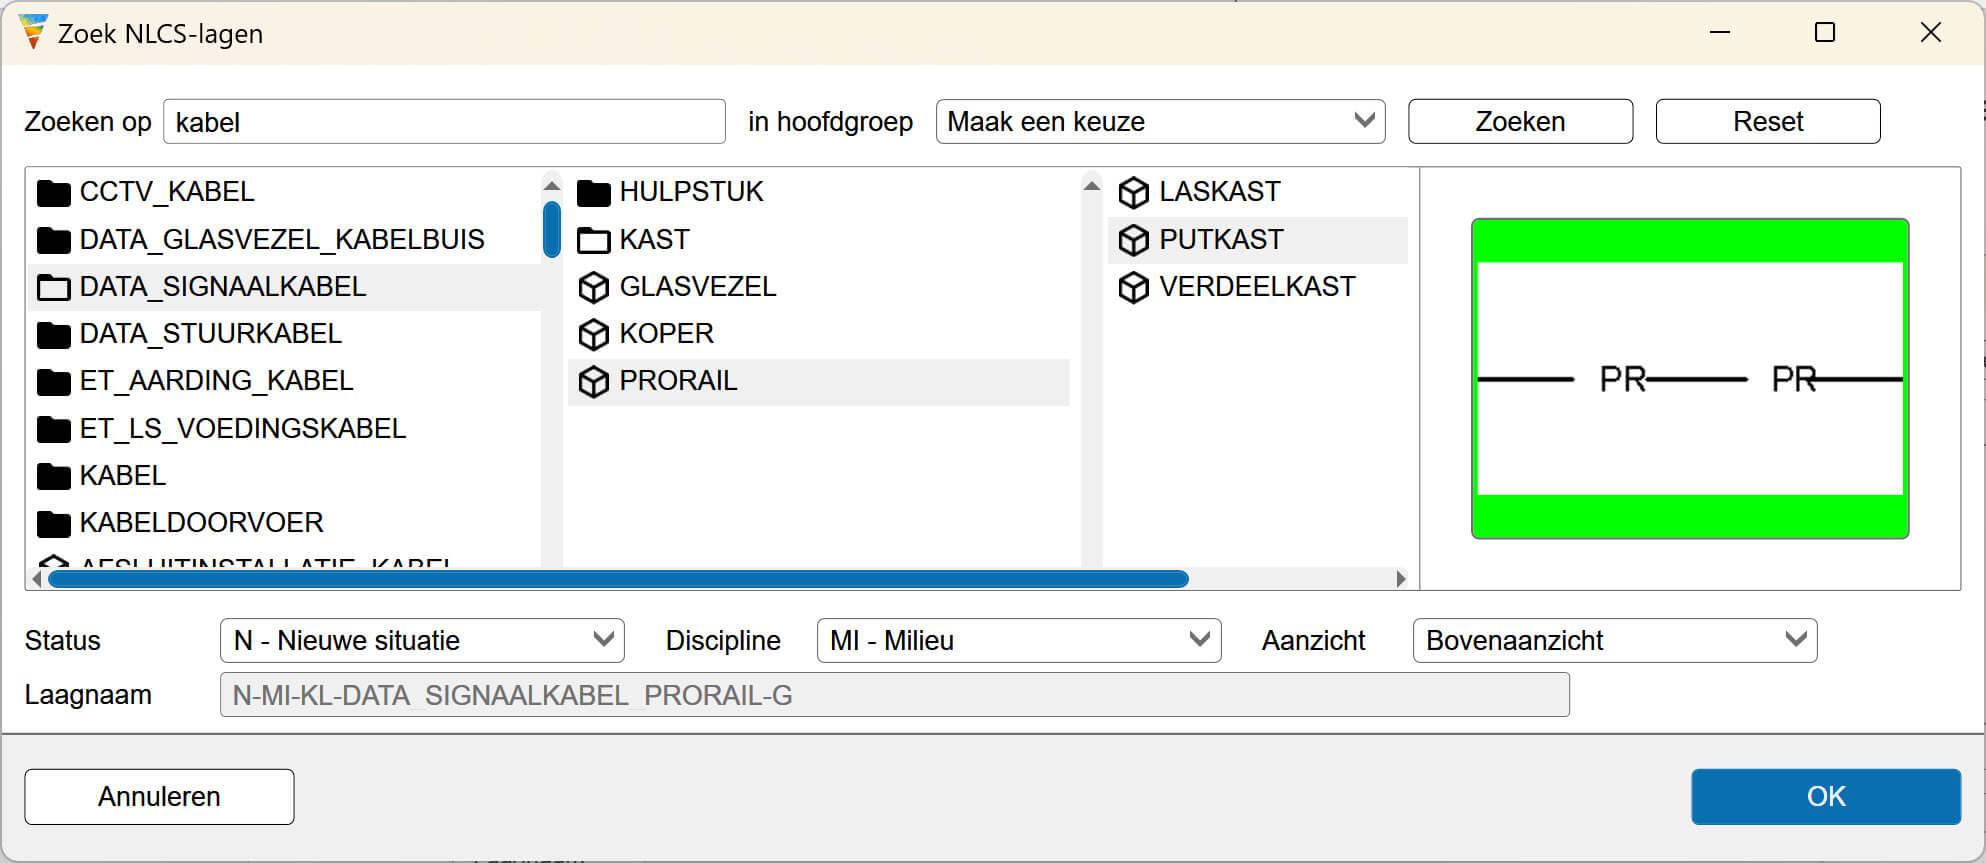Choose PUTKAST in the third column

click(1220, 240)
